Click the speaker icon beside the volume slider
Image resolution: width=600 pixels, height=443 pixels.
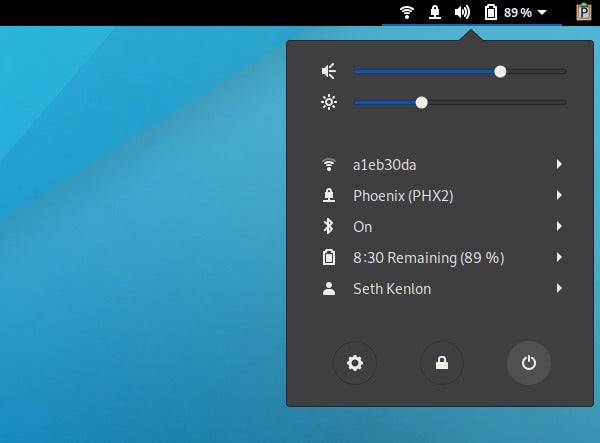329,71
